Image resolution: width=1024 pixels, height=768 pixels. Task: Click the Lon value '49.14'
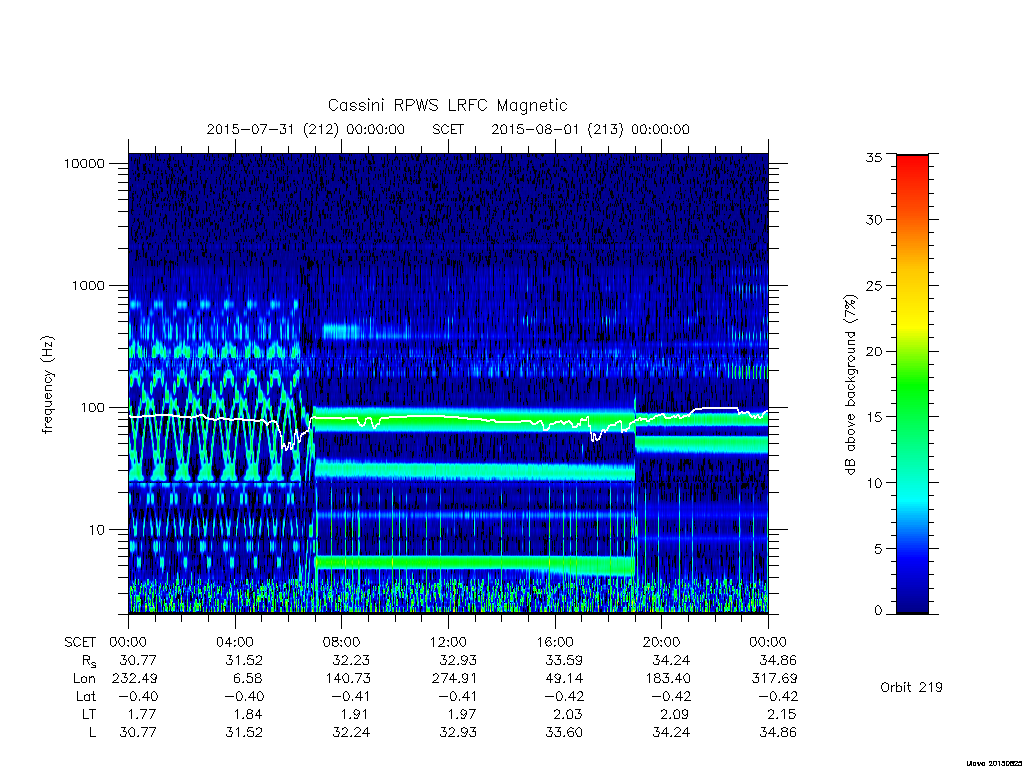click(564, 679)
